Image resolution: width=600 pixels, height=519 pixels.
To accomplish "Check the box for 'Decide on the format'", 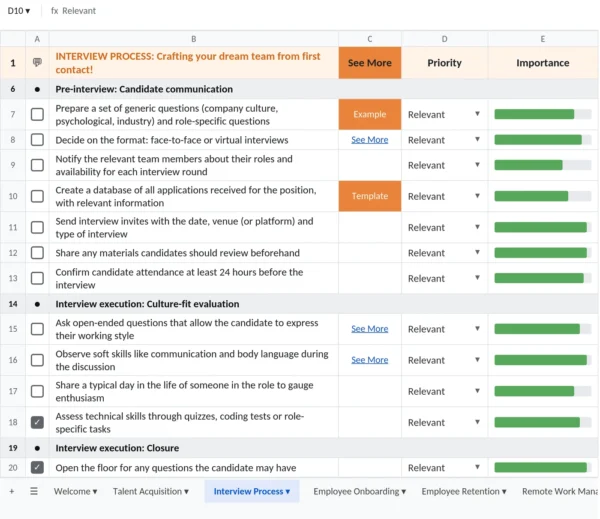I will (x=37, y=140).
